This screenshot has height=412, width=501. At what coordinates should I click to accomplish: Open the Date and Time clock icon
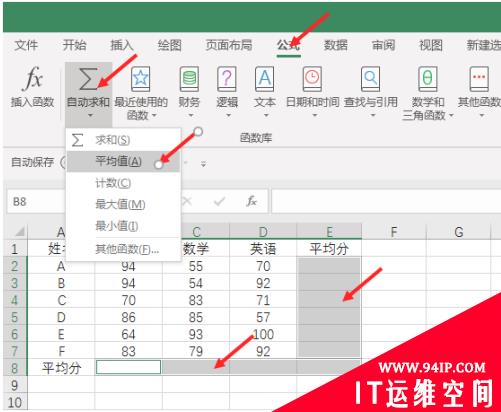click(x=312, y=79)
